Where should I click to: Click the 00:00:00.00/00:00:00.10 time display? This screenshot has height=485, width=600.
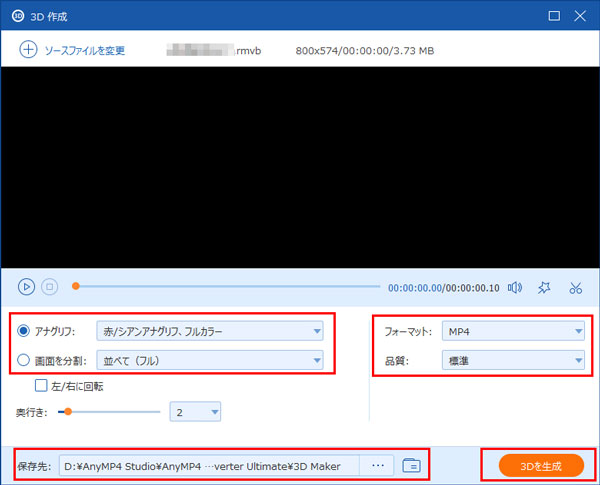443,288
